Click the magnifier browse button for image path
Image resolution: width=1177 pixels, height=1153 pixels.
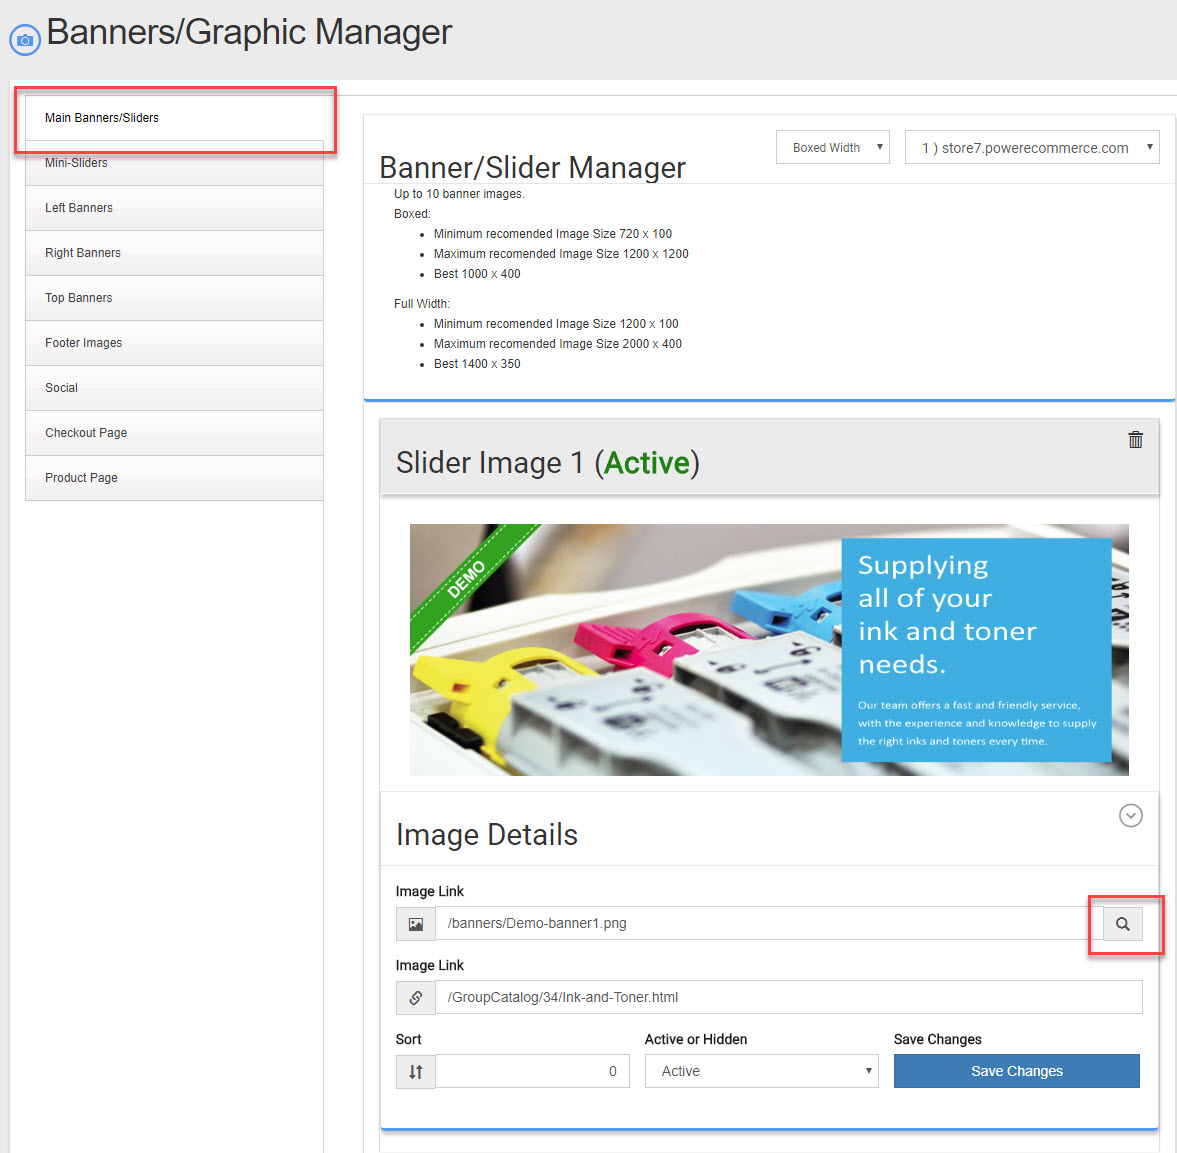pyautogui.click(x=1123, y=924)
